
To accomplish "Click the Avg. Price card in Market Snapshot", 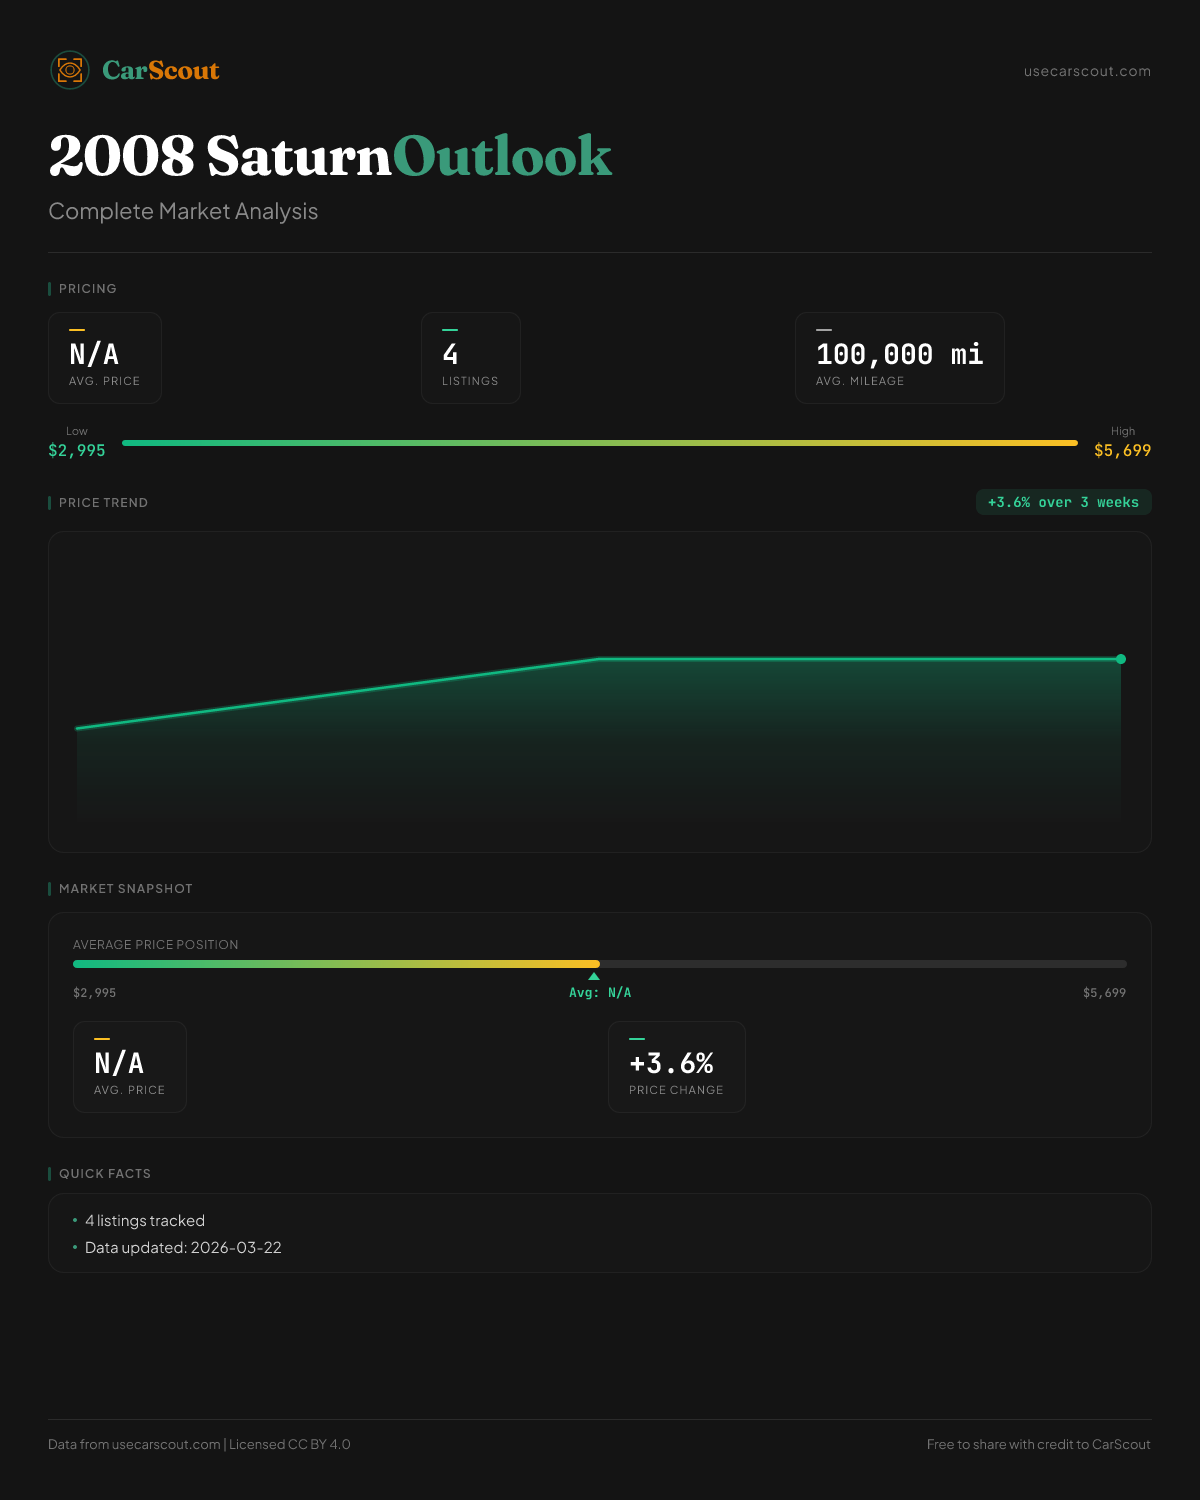I will [x=130, y=1067].
